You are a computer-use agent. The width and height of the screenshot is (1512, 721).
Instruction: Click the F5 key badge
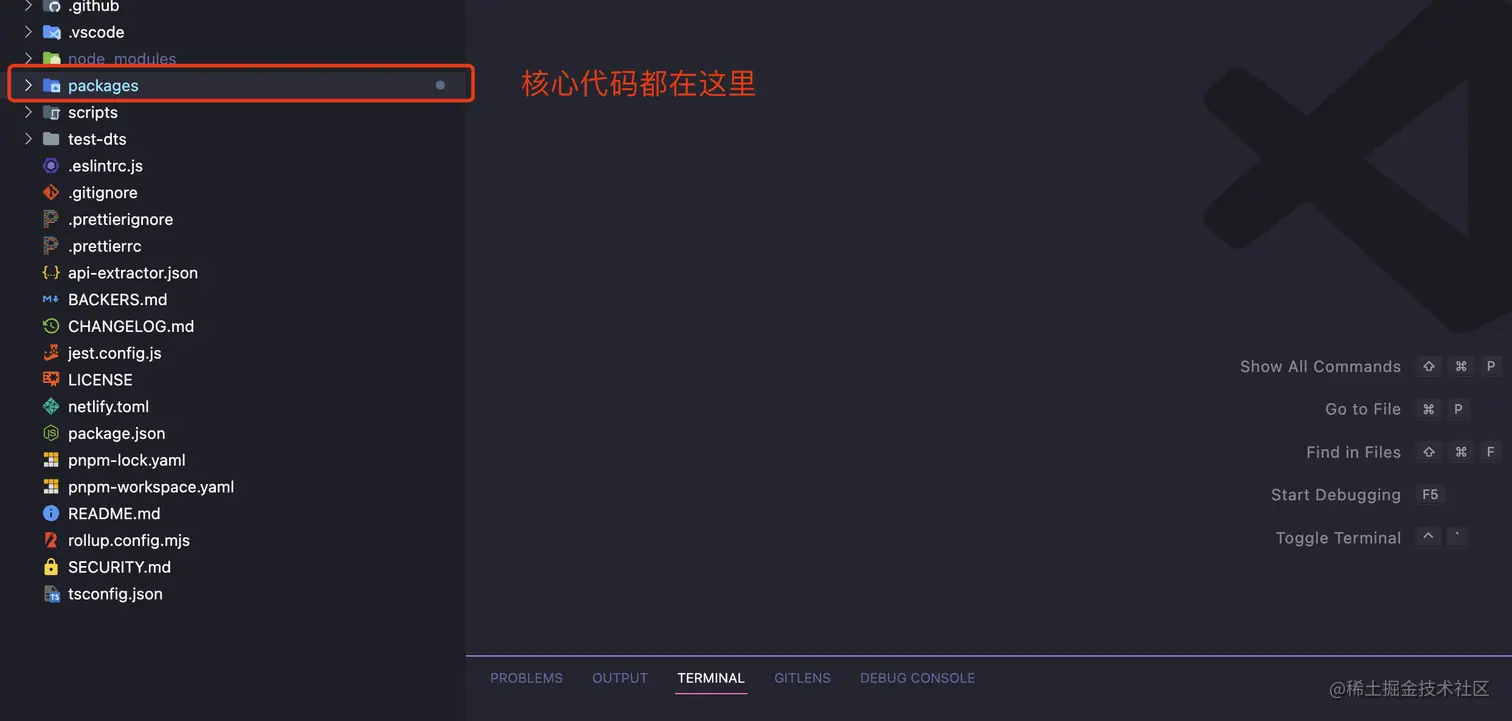pos(1430,495)
